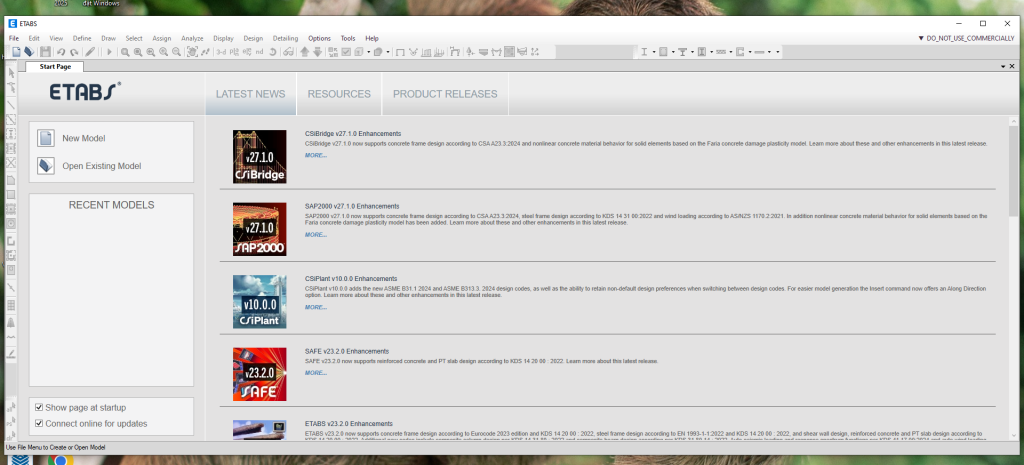The height and width of the screenshot is (465, 1024).
Task: Click the box with X icon in left sidebar
Action: (11, 163)
